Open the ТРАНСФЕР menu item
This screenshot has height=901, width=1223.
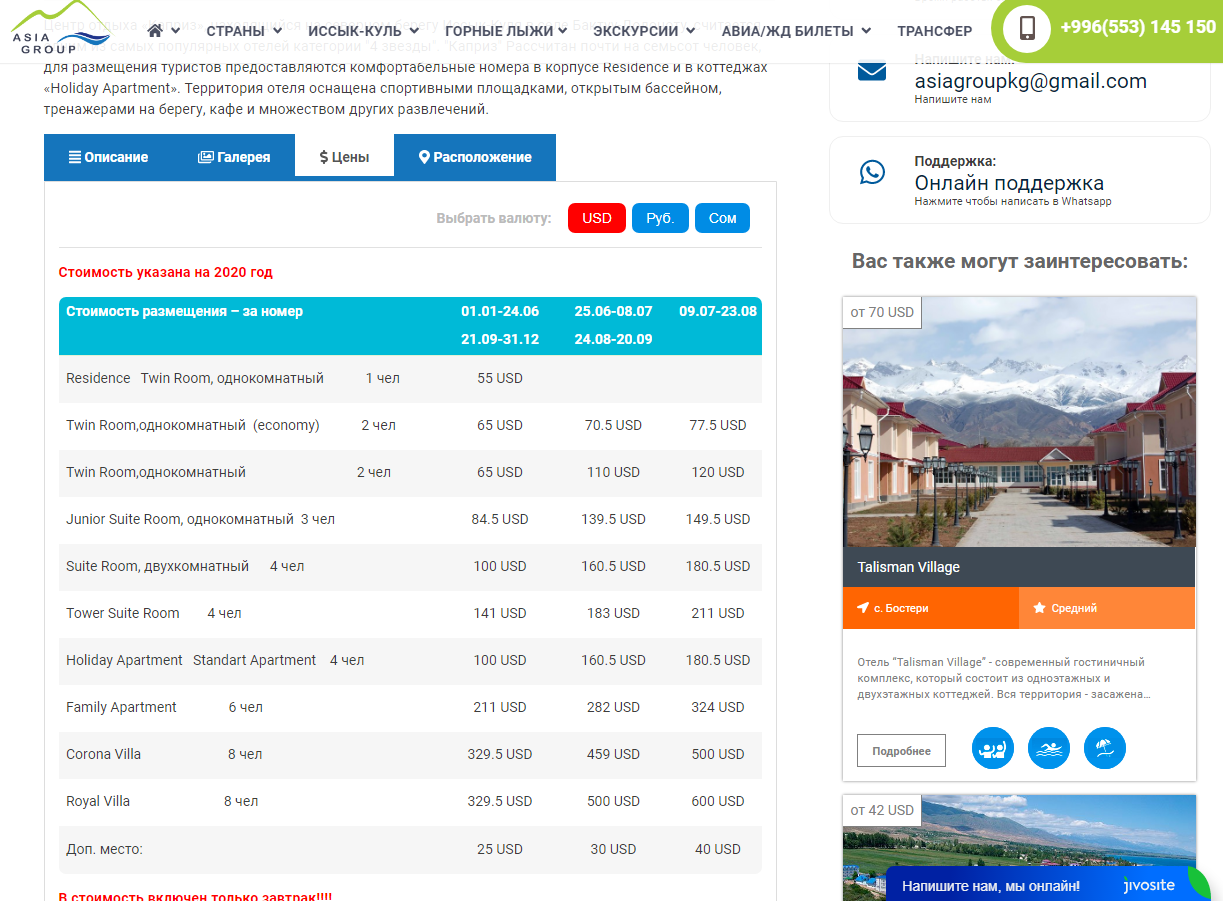(x=934, y=31)
